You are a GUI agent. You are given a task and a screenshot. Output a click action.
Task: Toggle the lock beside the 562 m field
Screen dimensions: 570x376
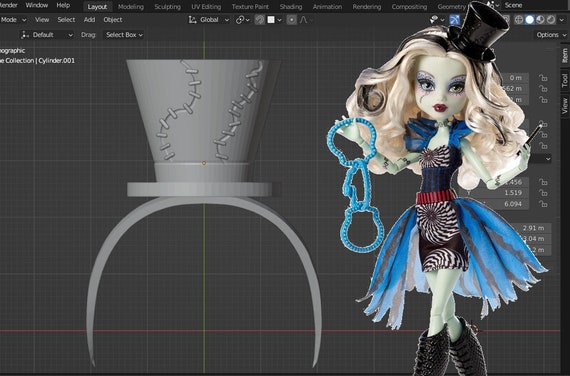point(543,89)
